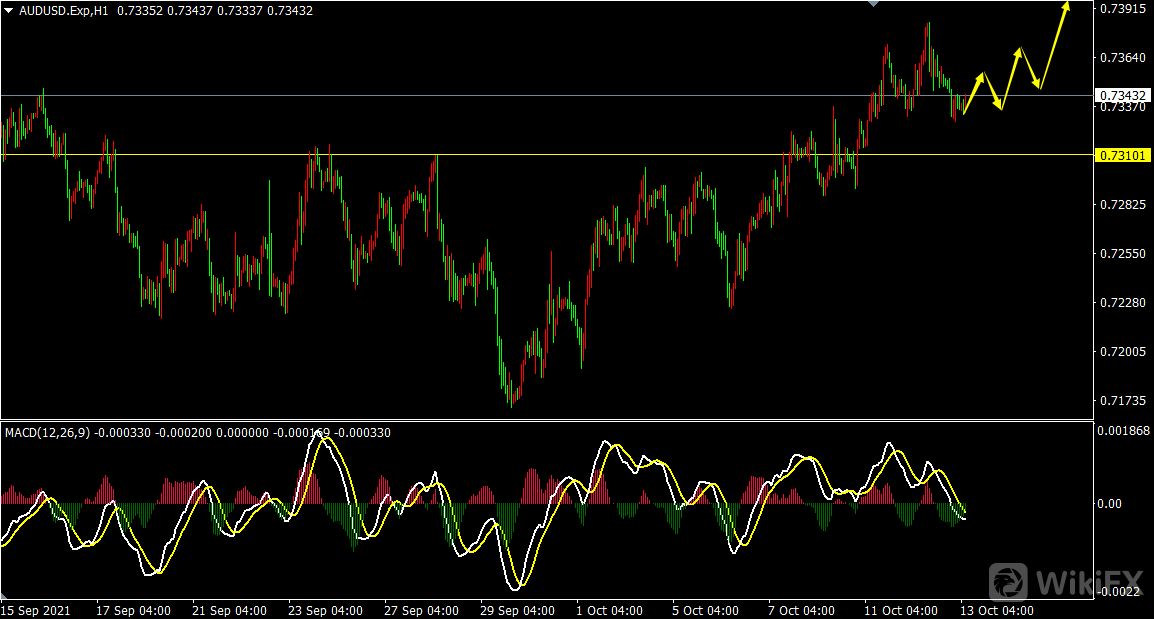Click the 29 Sep 04:00 time axis label

point(517,610)
